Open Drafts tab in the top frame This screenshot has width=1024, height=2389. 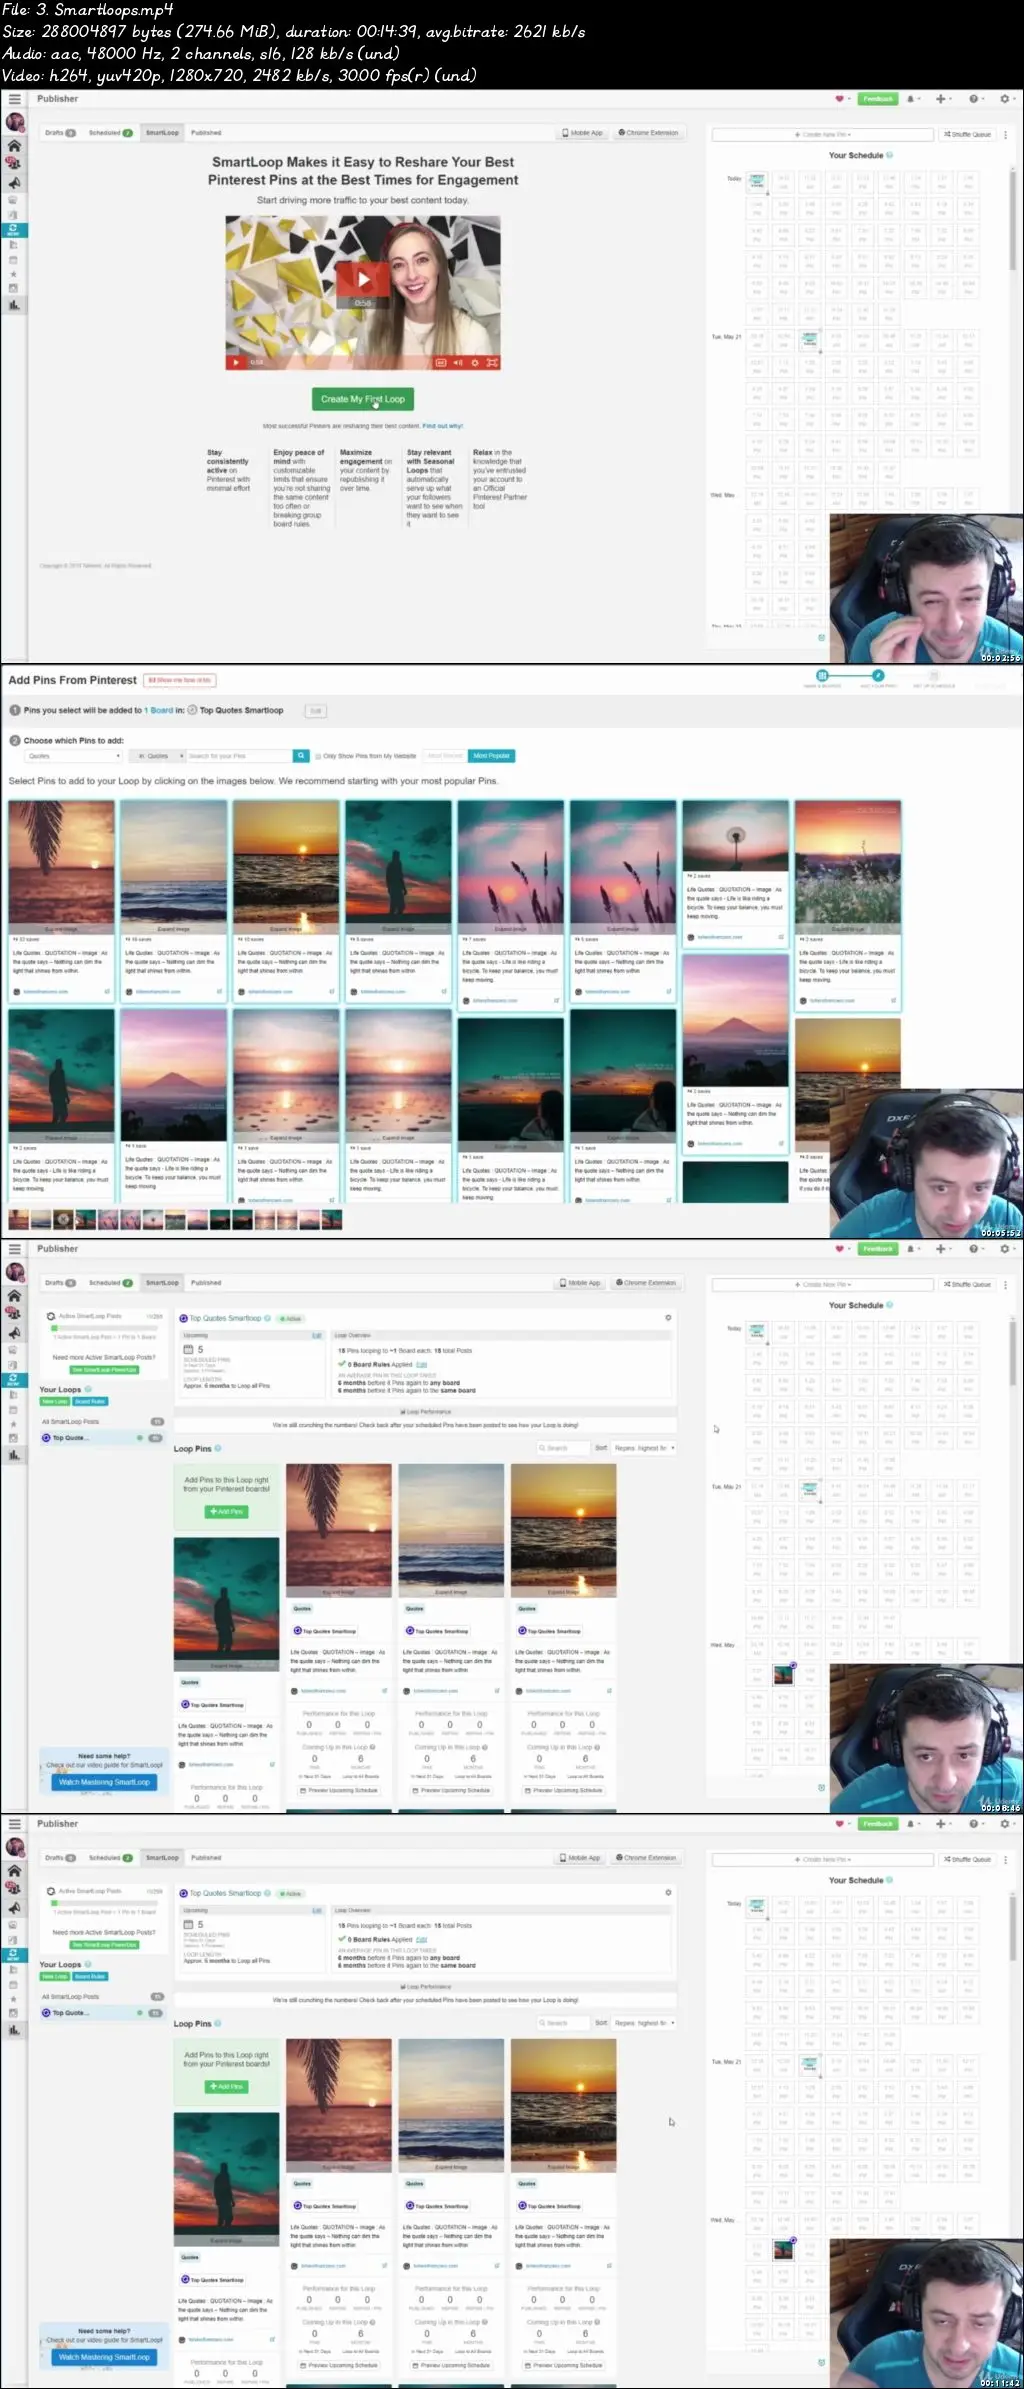[x=60, y=133]
